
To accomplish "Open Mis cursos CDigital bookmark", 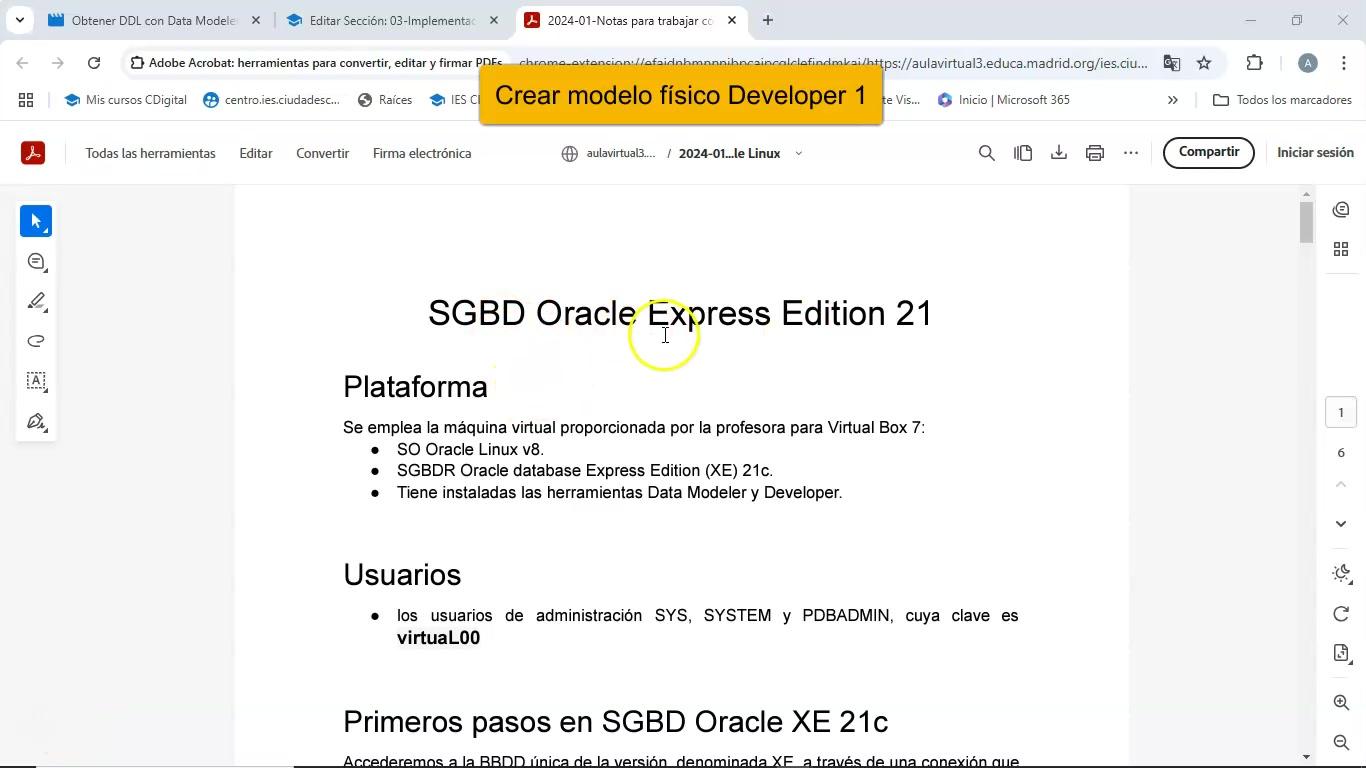I will click(x=126, y=100).
